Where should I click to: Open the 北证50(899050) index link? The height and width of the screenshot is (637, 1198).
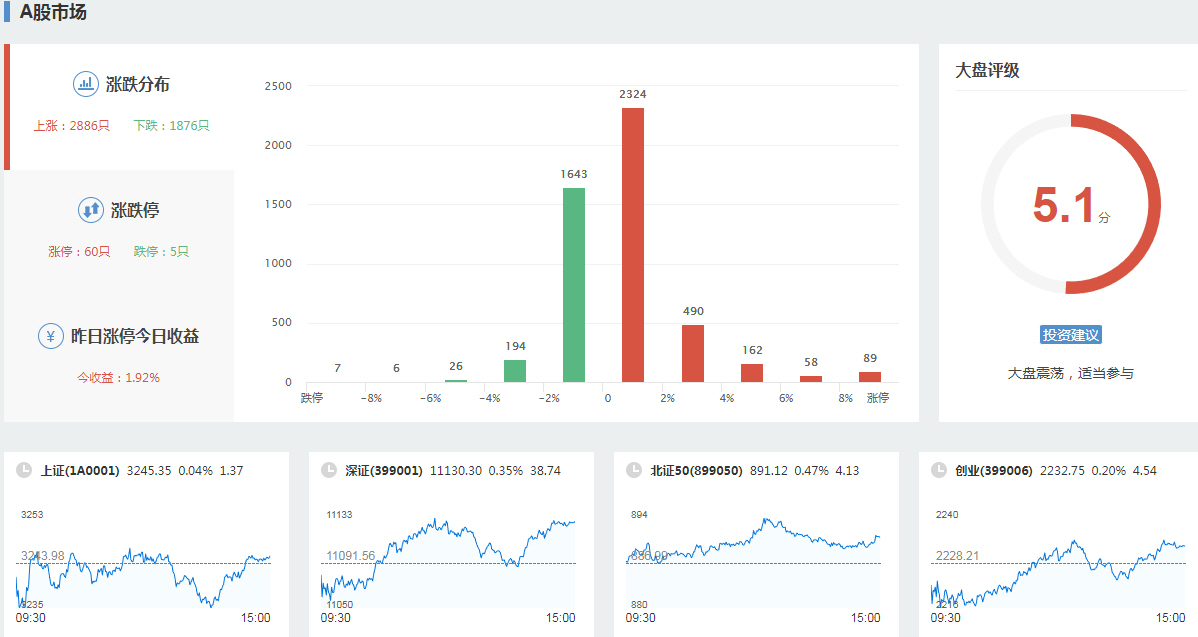point(696,470)
